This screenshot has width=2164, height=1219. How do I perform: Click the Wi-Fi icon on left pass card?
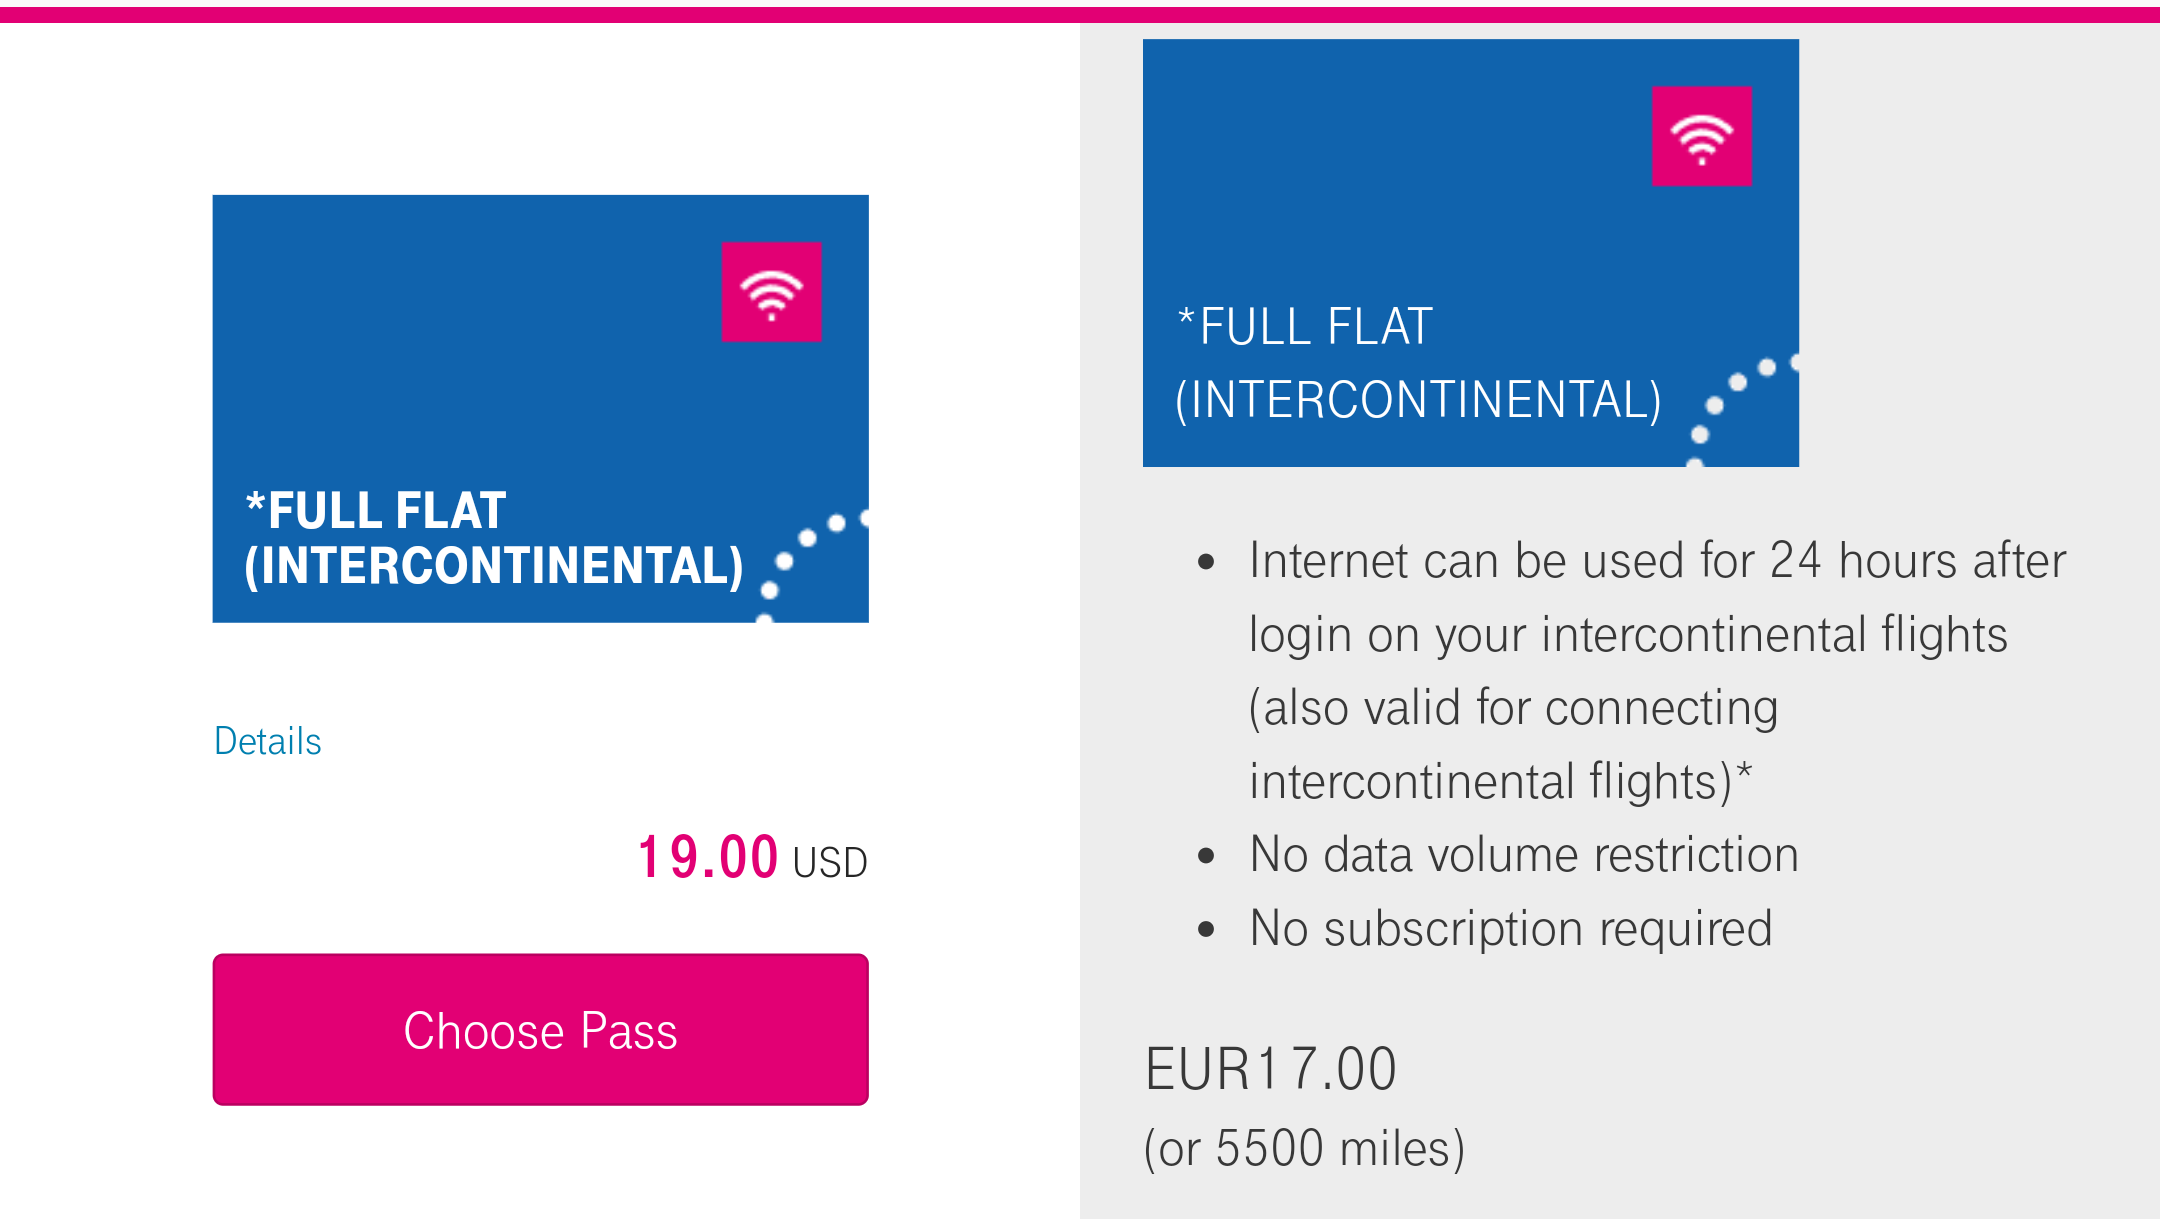coord(771,292)
